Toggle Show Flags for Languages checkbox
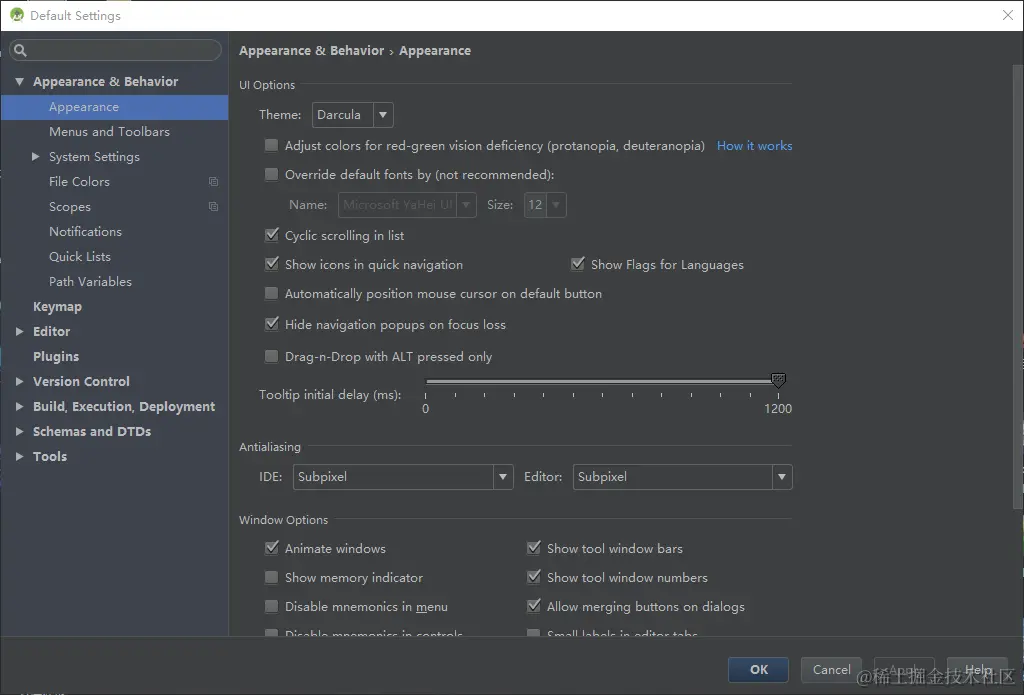 tap(577, 265)
